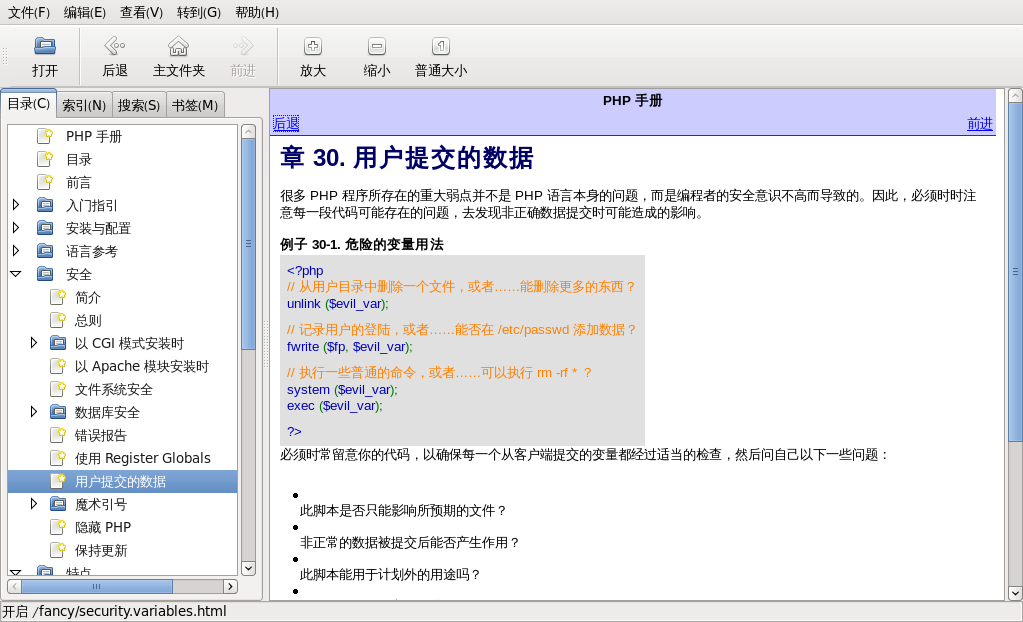The height and width of the screenshot is (622, 1023).
Task: Click the content pane vertical scrollbar thumb
Action: click(x=1015, y=272)
